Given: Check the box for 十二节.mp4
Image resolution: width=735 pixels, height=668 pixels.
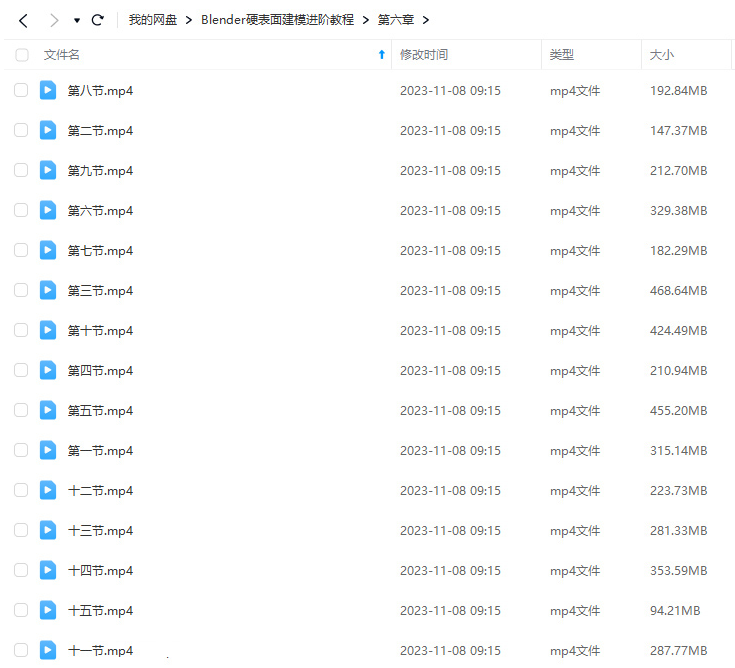Looking at the screenshot, I should [21, 490].
